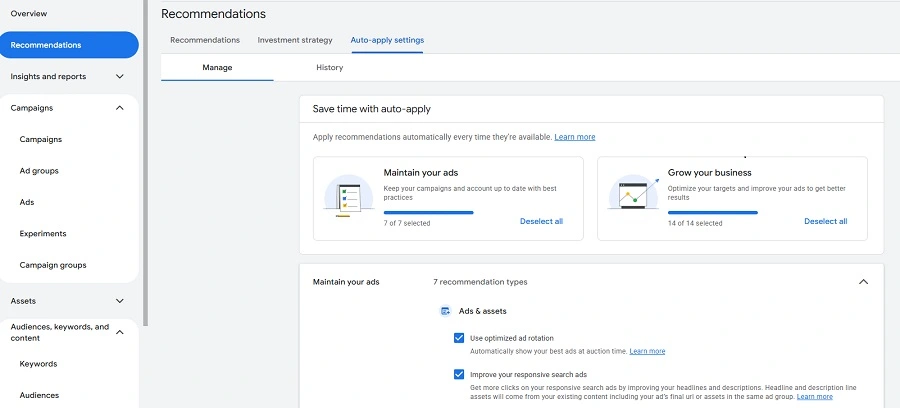This screenshot has width=900, height=408.
Task: Open the Manage sub-tab
Action: click(217, 68)
